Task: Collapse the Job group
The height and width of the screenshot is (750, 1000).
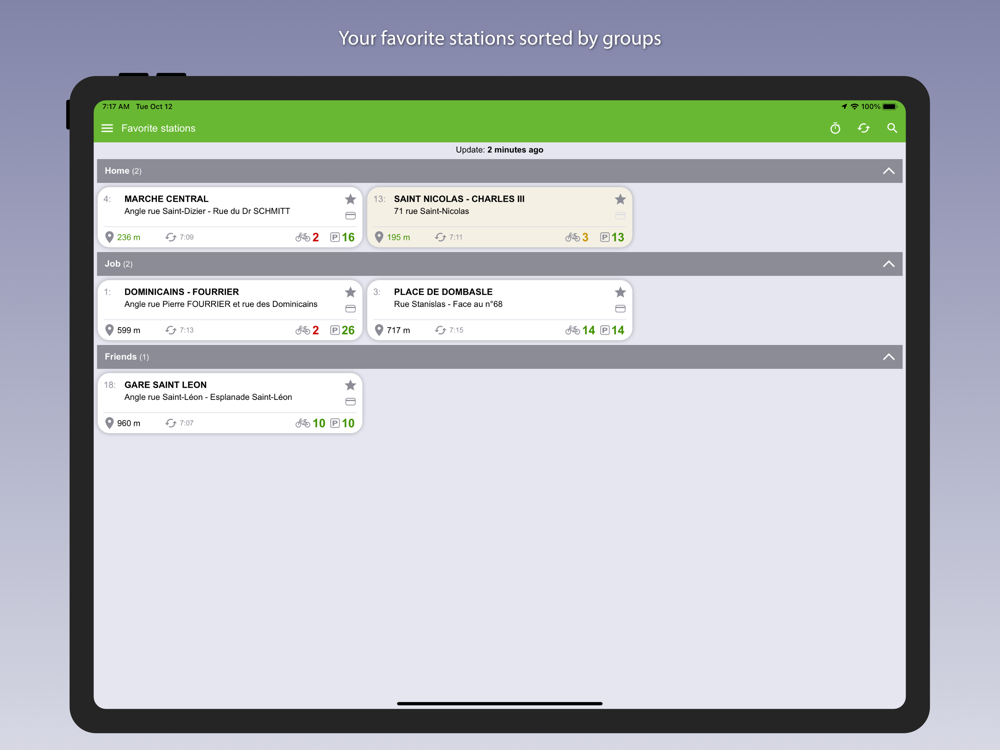Action: click(888, 264)
